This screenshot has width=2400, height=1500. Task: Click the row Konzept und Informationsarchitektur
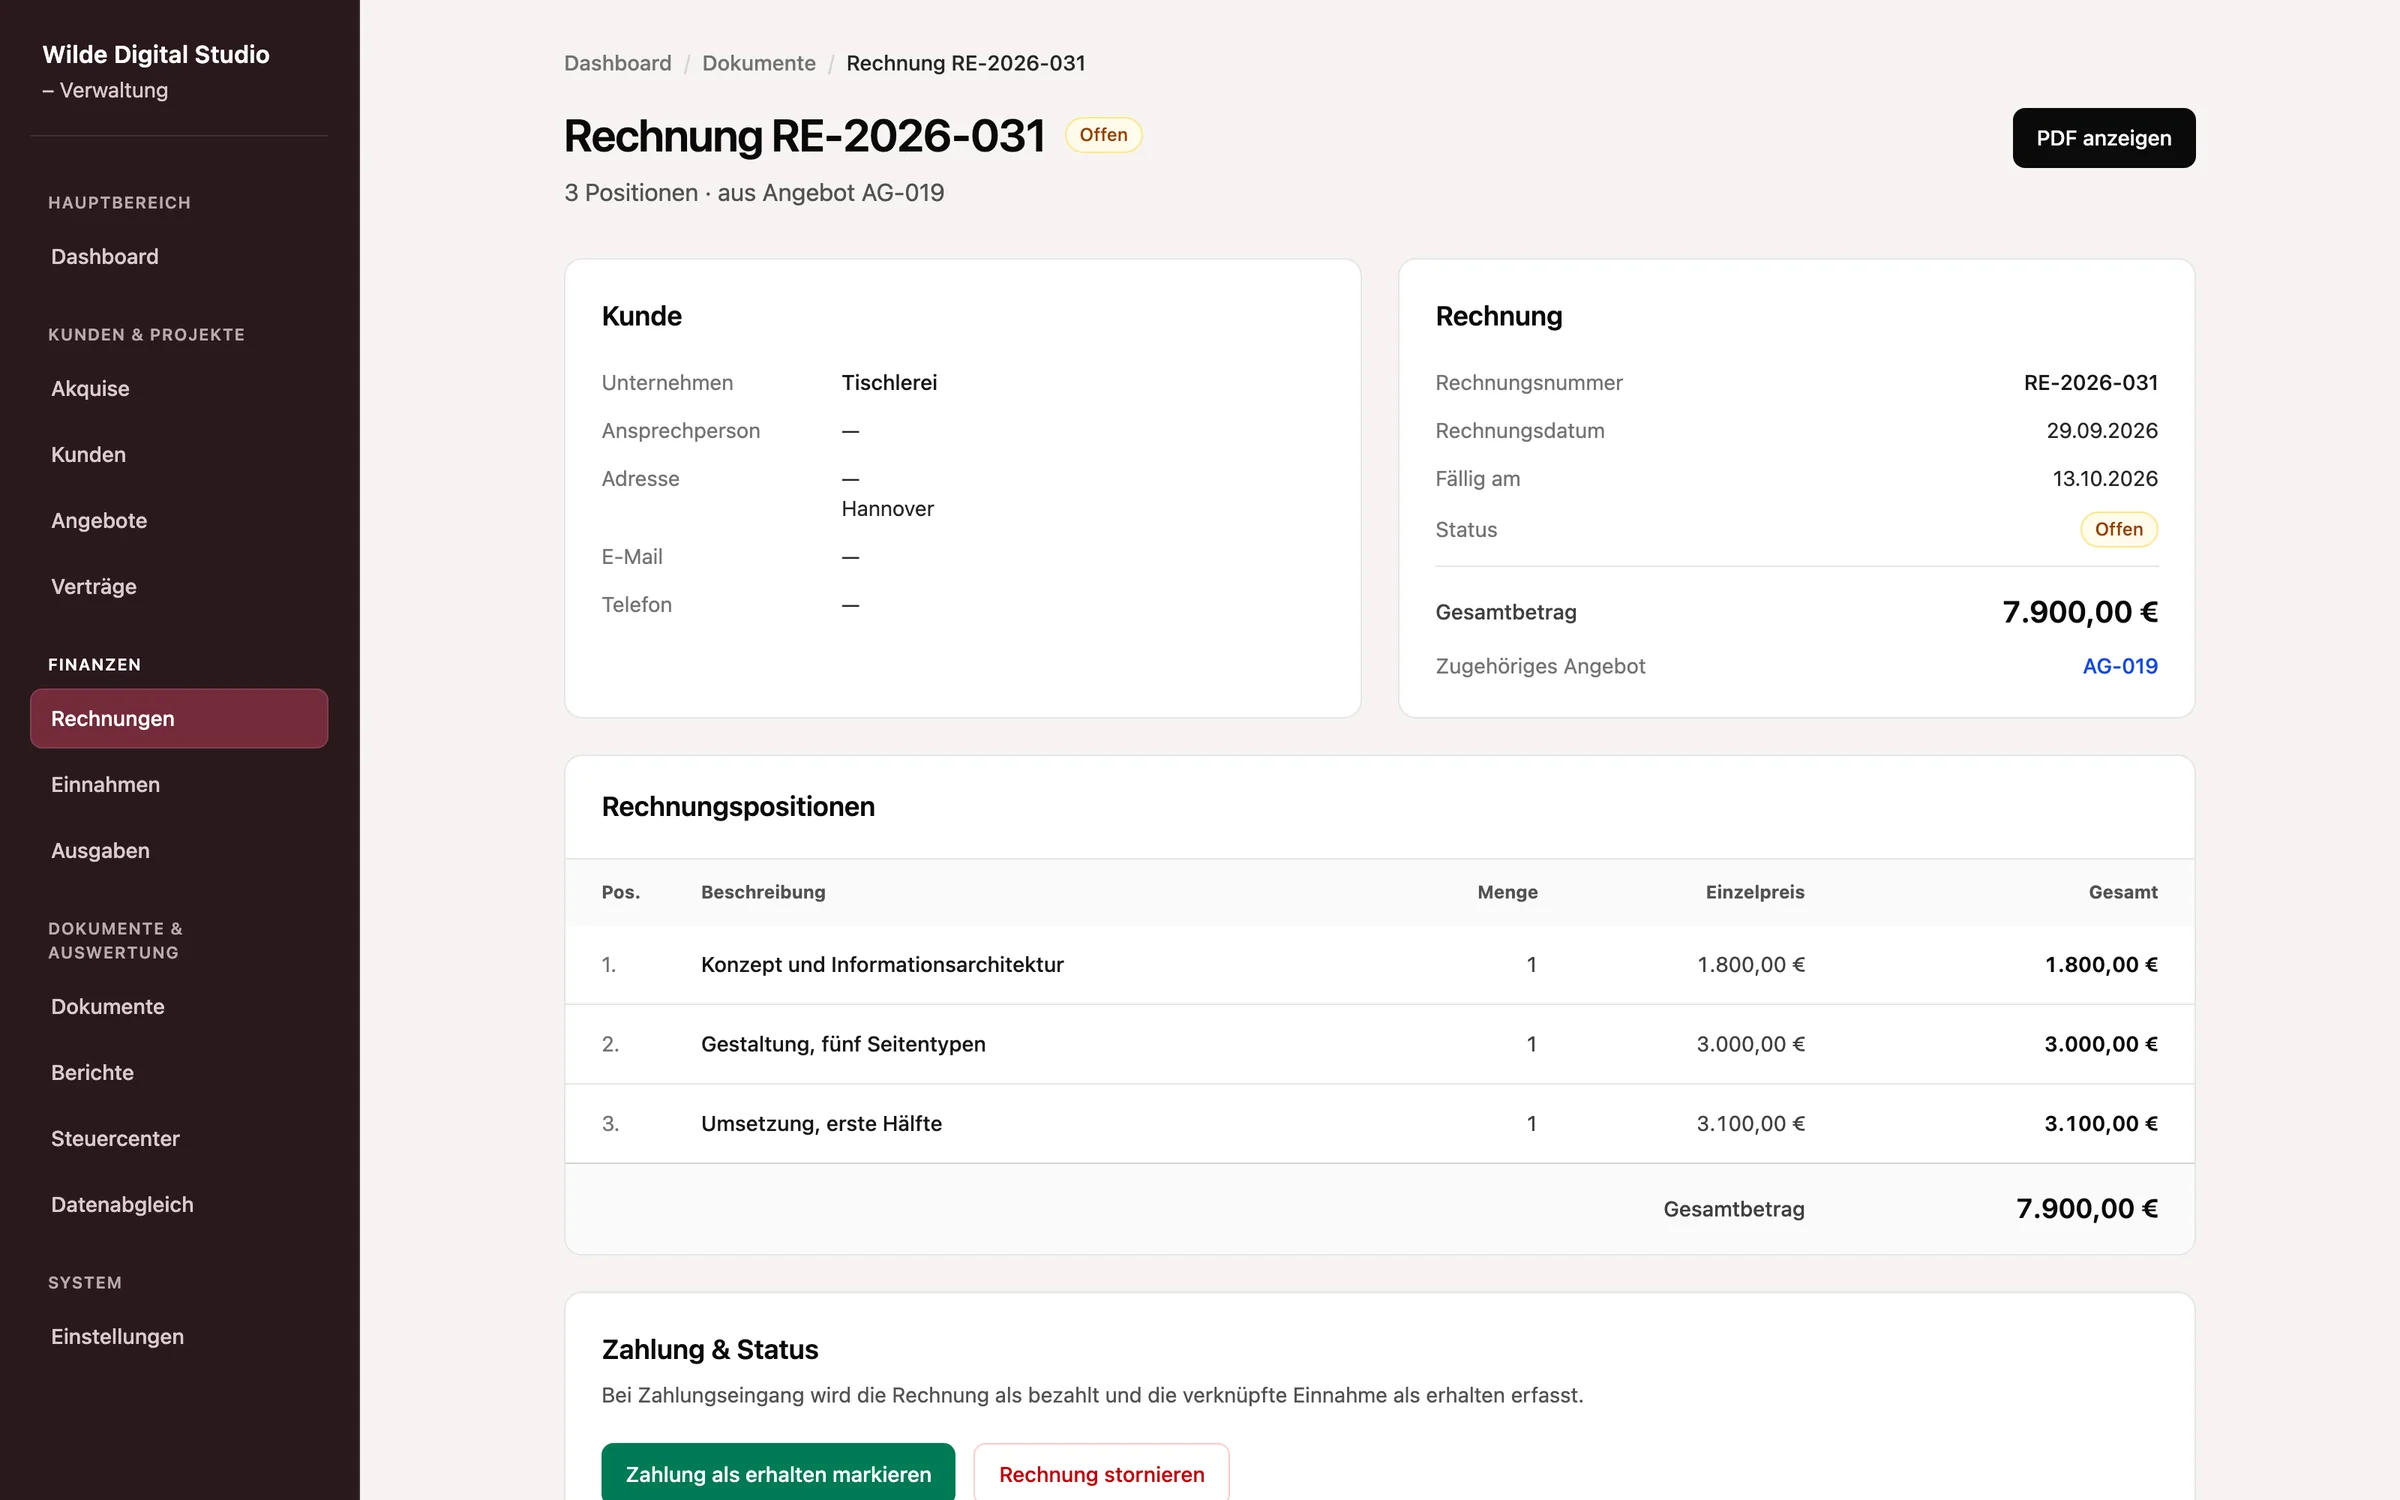tap(1379, 965)
